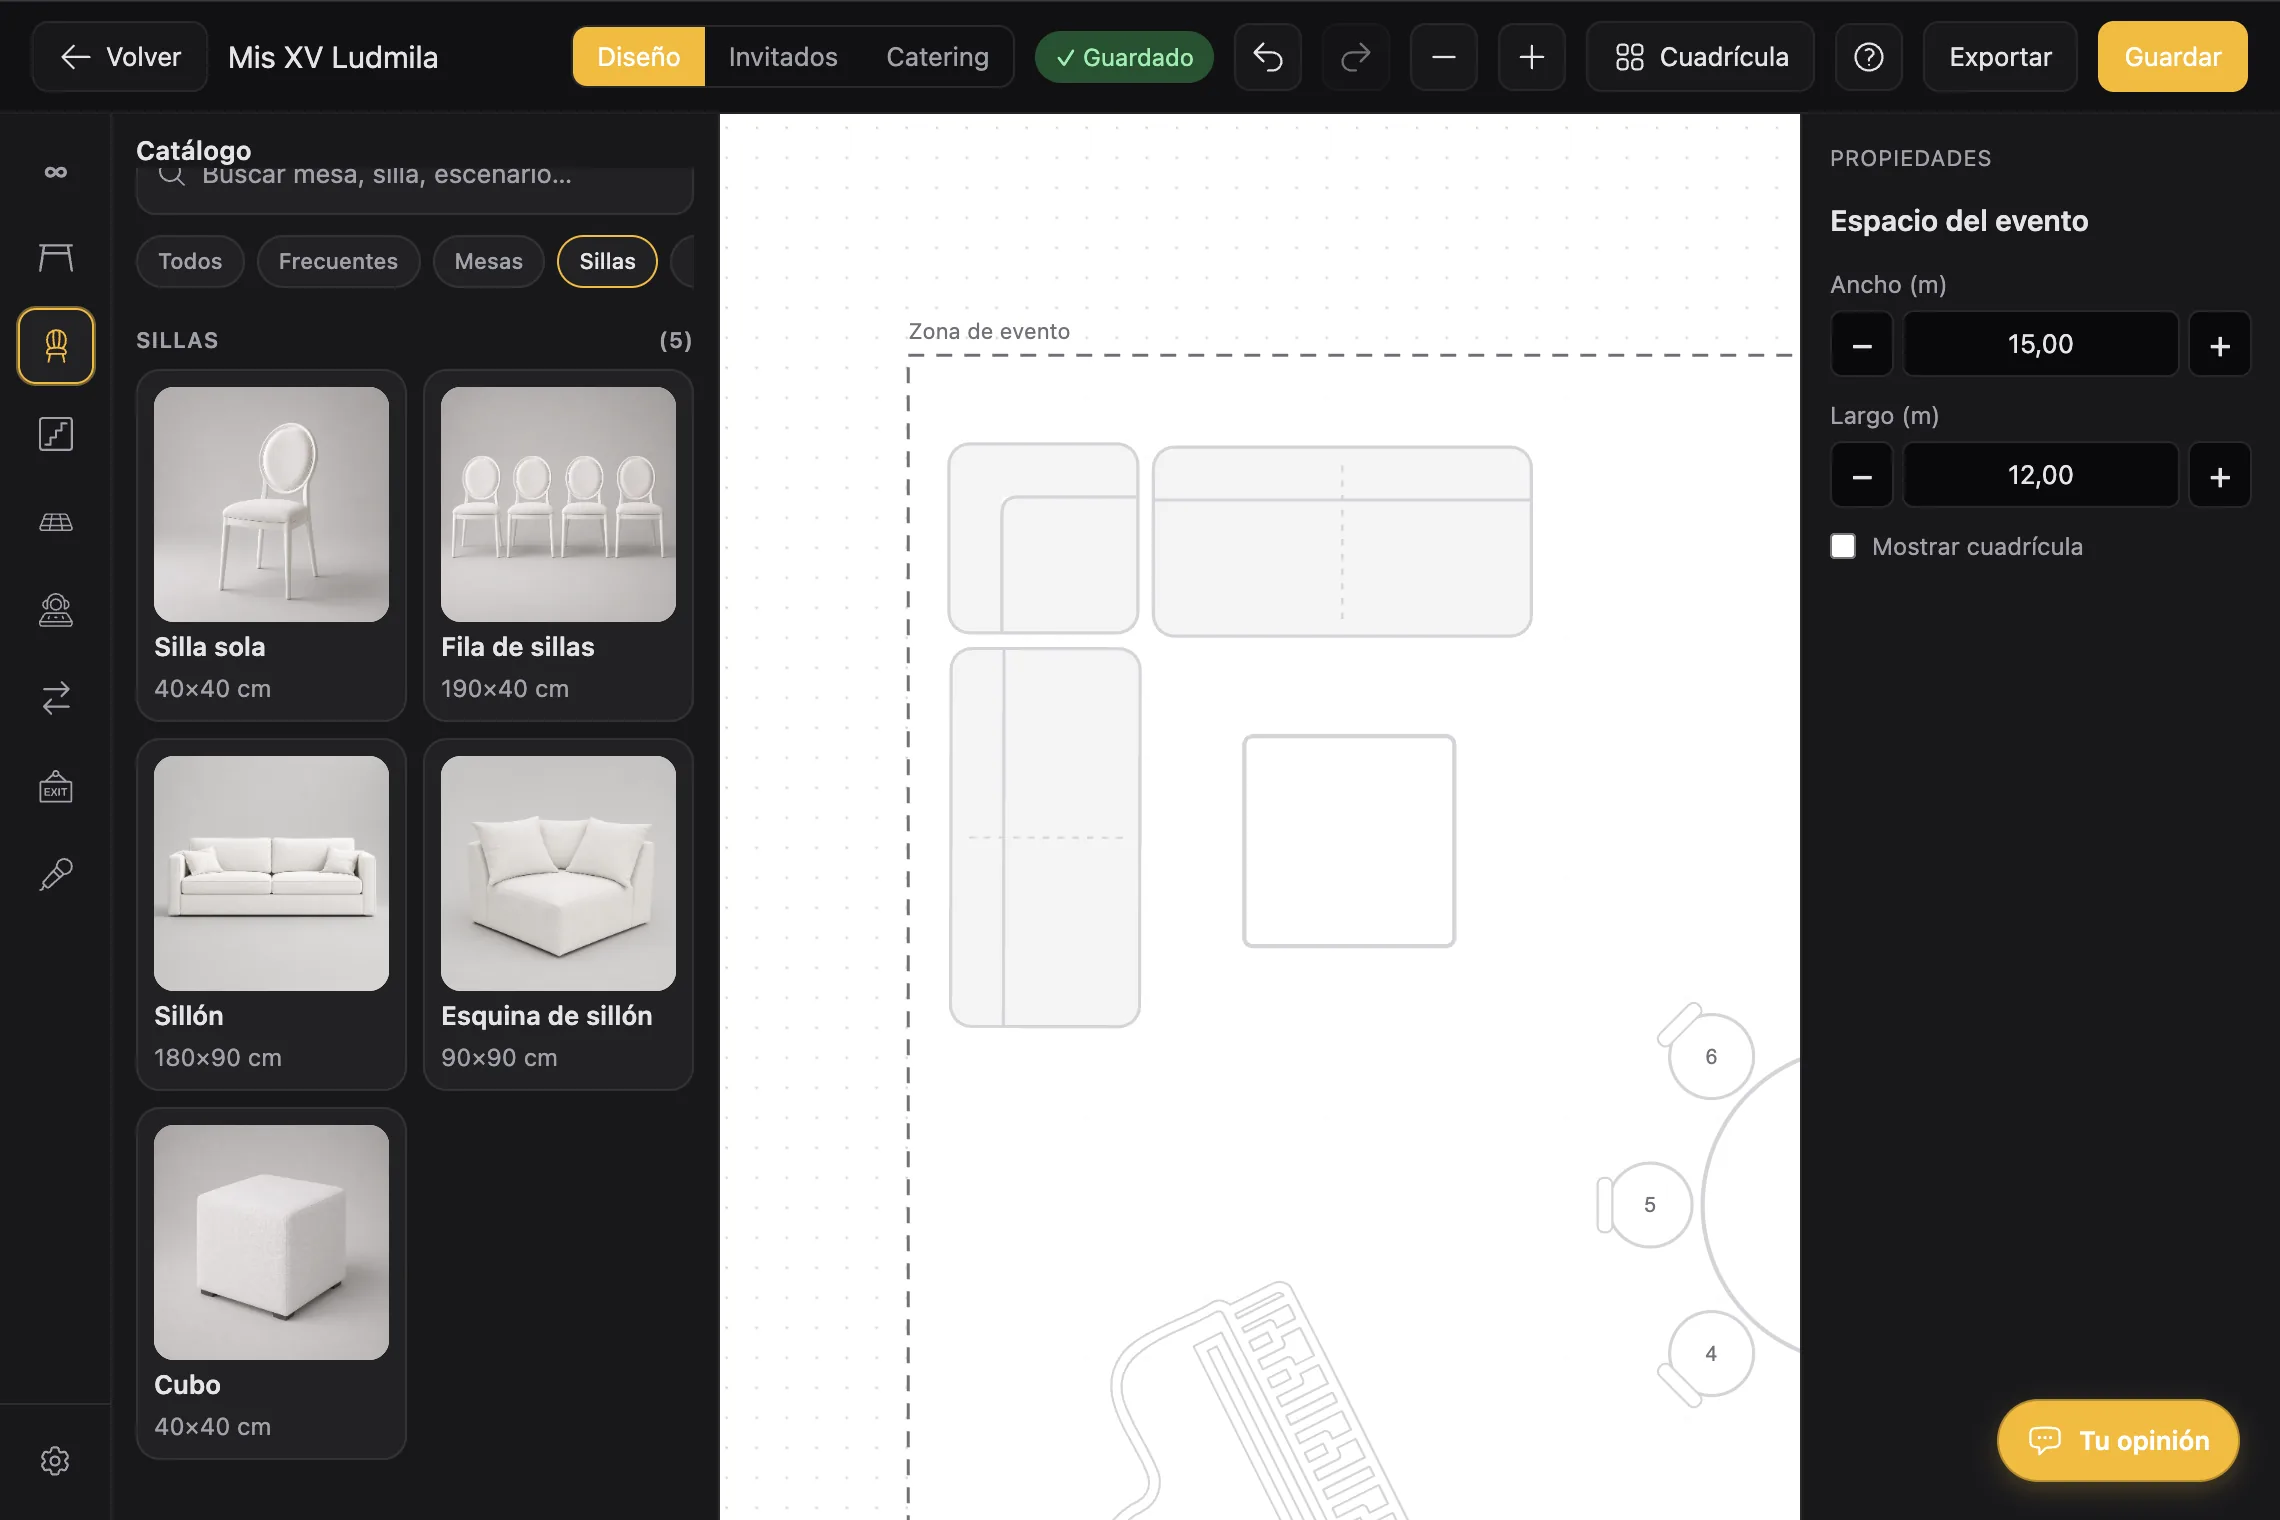Click the Exportar button
The width and height of the screenshot is (2280, 1520).
tap(2000, 57)
